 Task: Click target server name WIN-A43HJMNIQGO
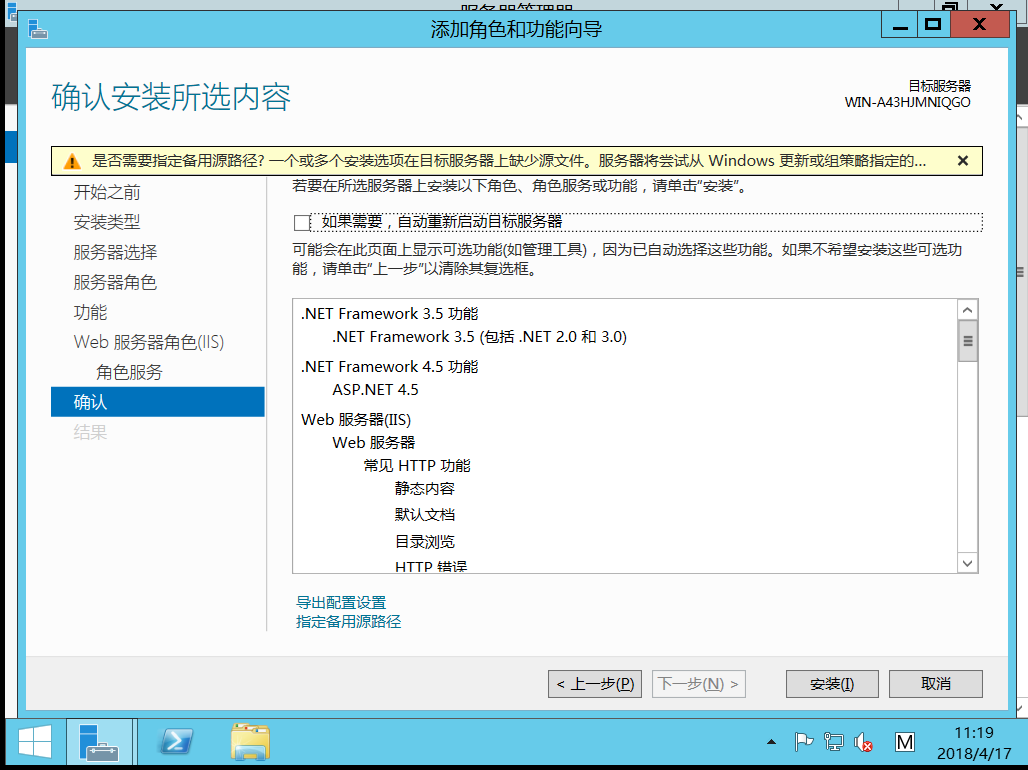907,102
